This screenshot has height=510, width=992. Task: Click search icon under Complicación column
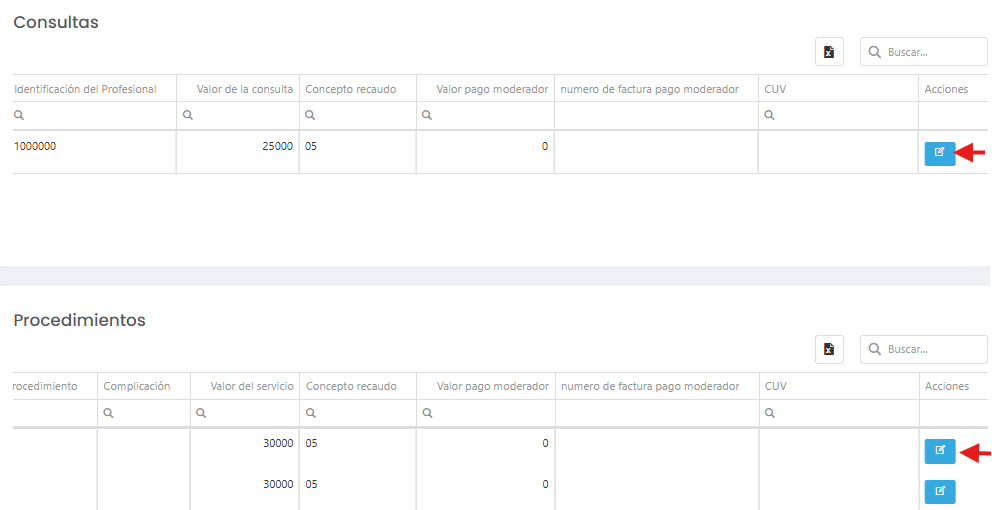108,413
